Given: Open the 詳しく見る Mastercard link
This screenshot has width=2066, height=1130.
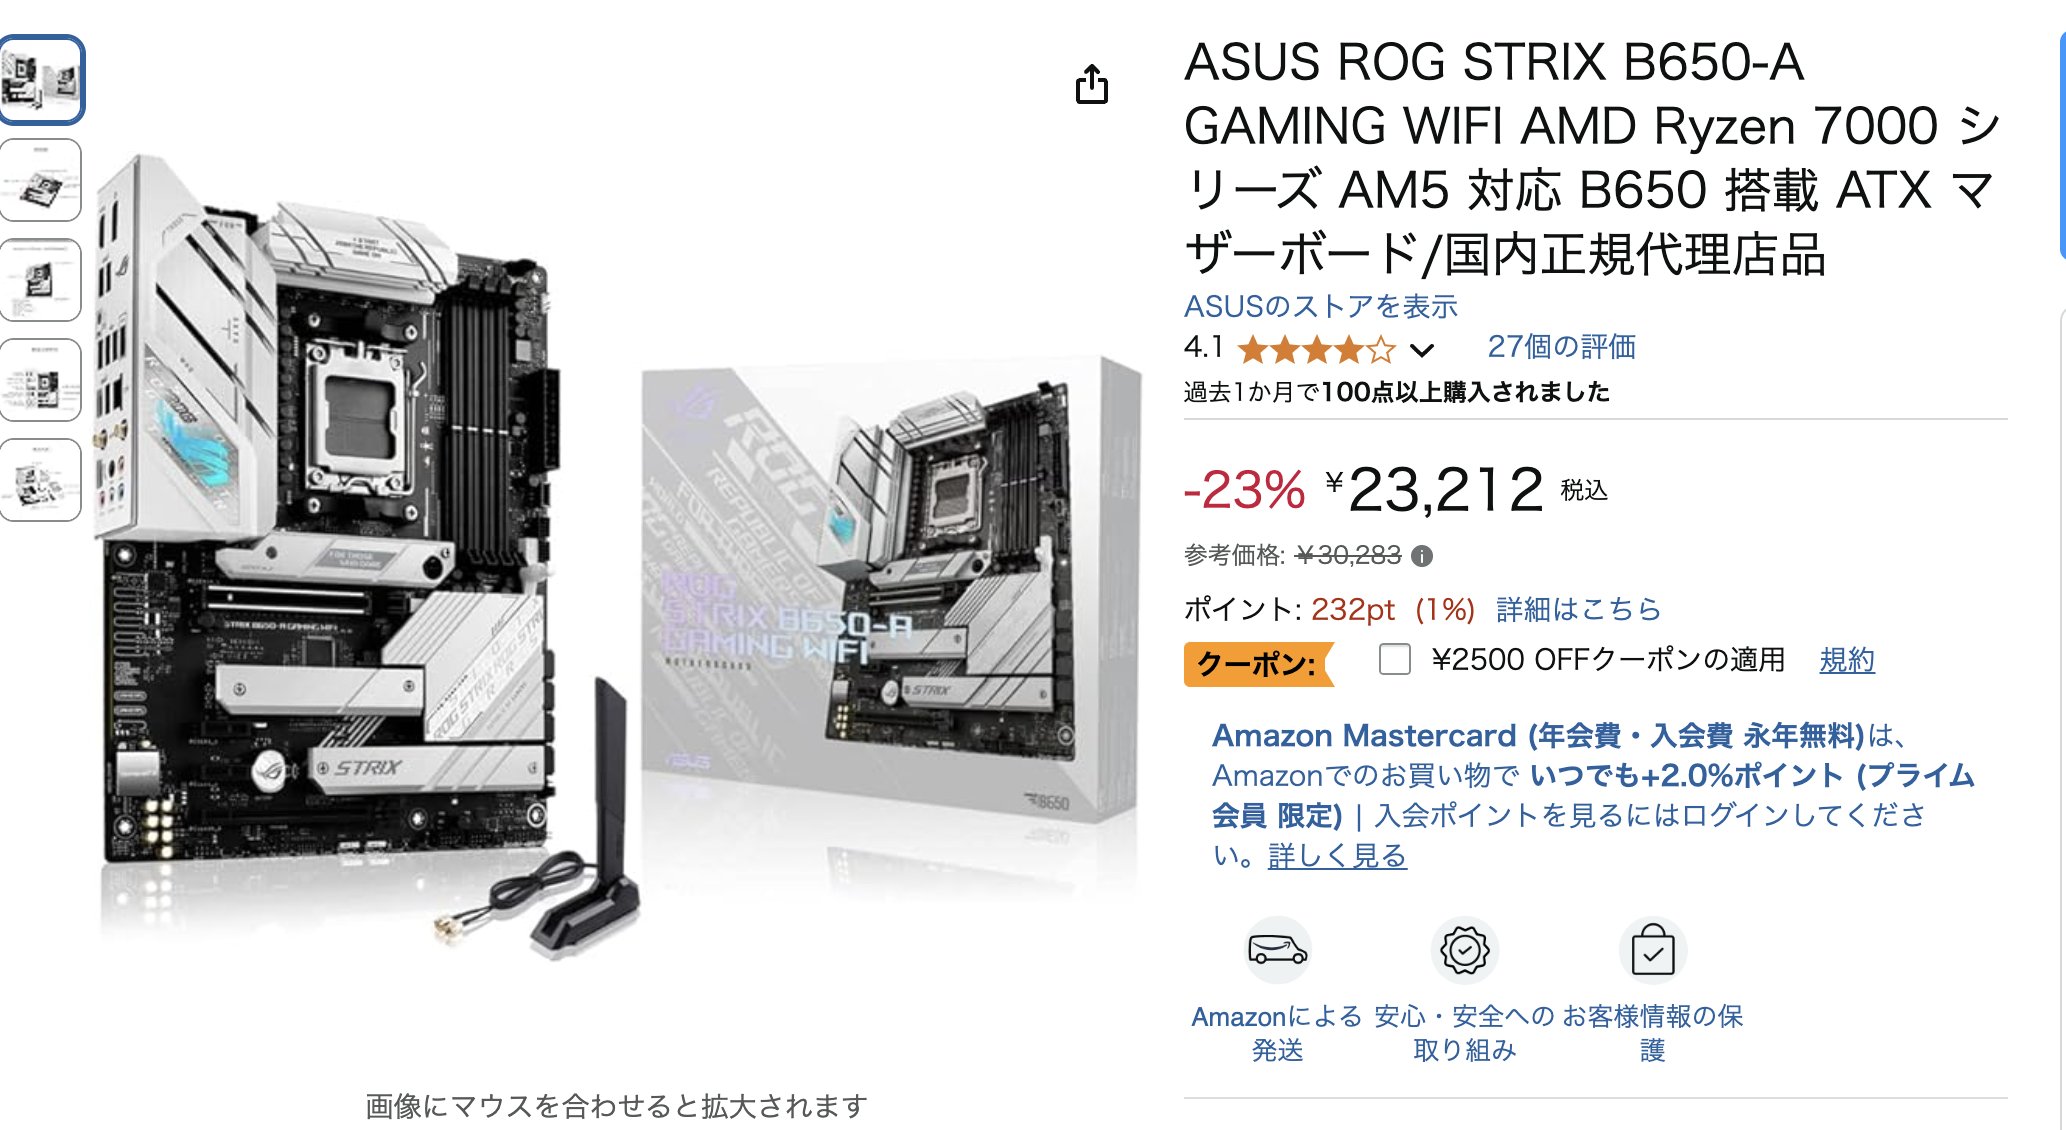Looking at the screenshot, I should [x=1337, y=856].
